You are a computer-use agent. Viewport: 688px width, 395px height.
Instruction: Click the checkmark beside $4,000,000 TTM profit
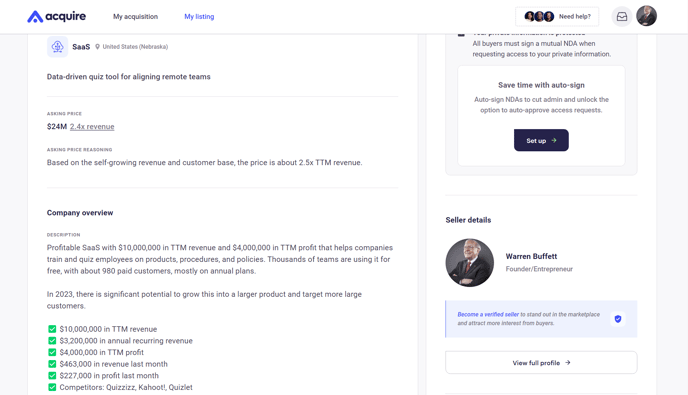(52, 352)
